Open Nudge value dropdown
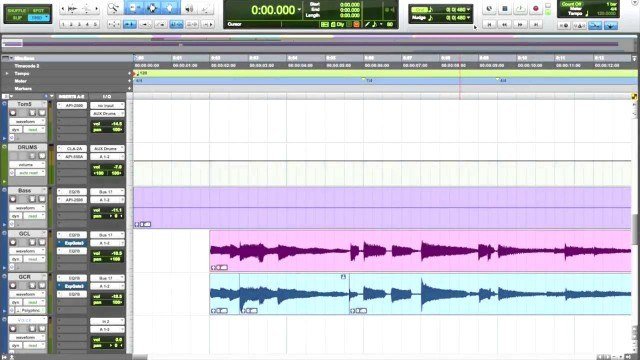The image size is (640, 360). coord(468,18)
